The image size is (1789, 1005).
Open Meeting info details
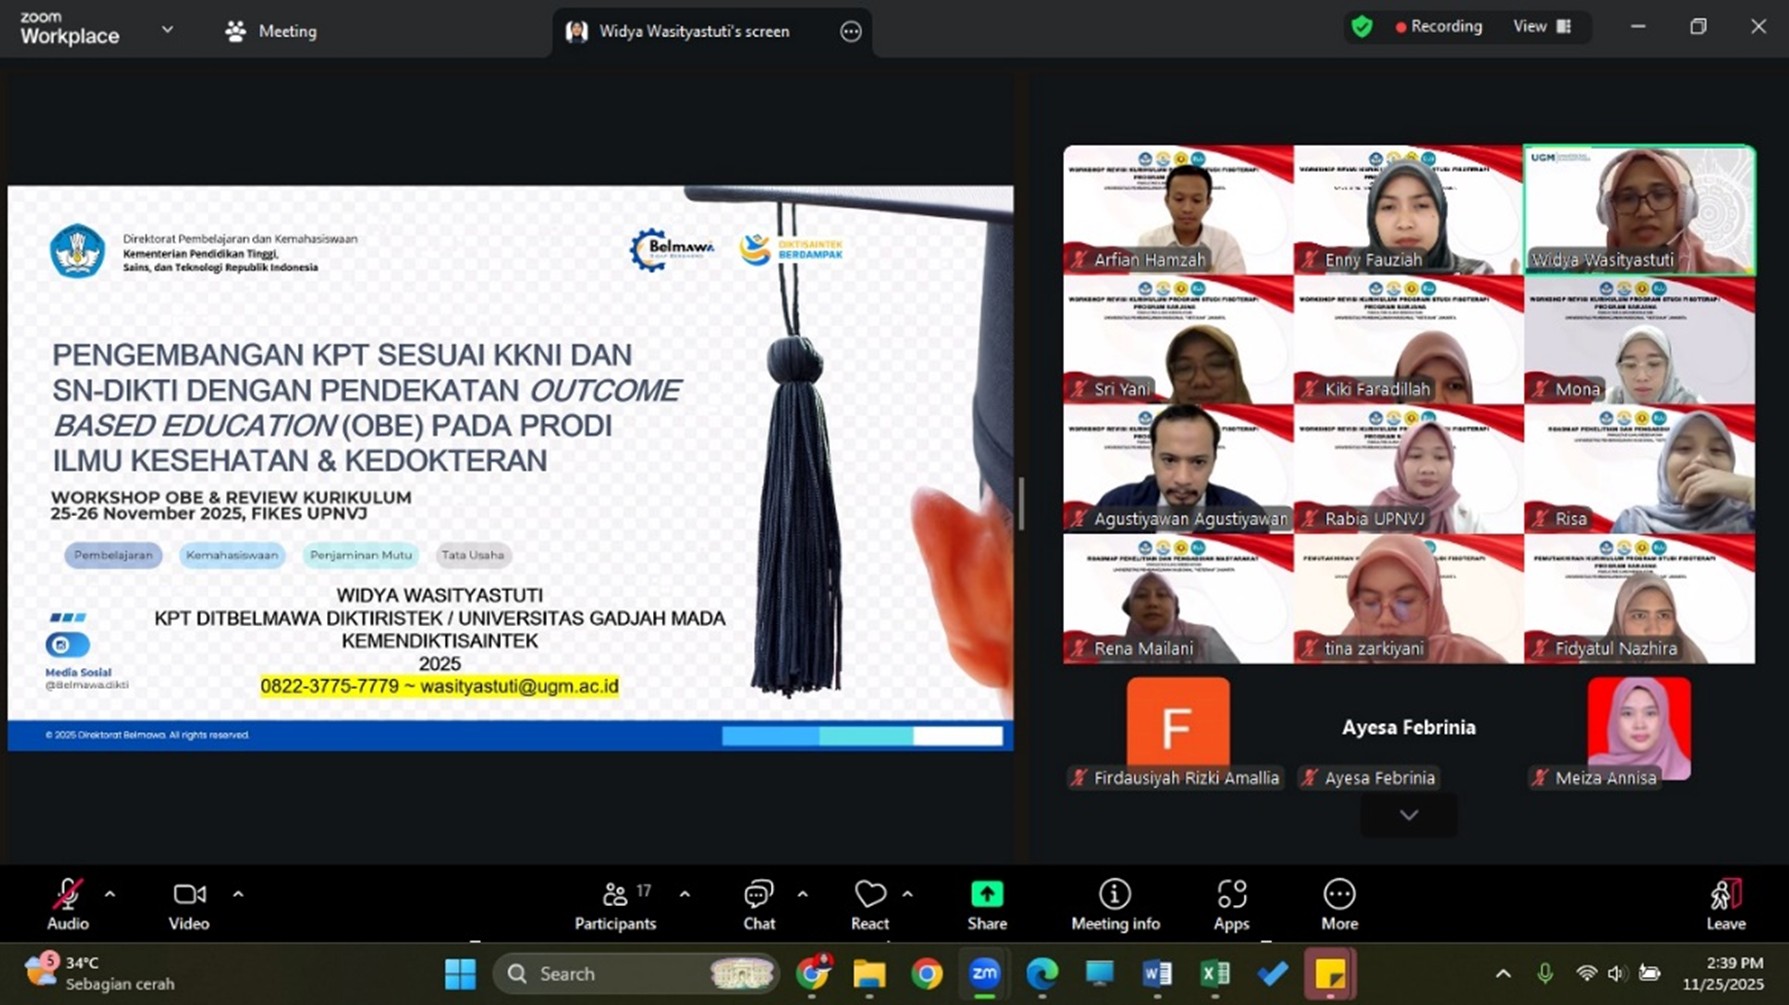tap(1114, 905)
